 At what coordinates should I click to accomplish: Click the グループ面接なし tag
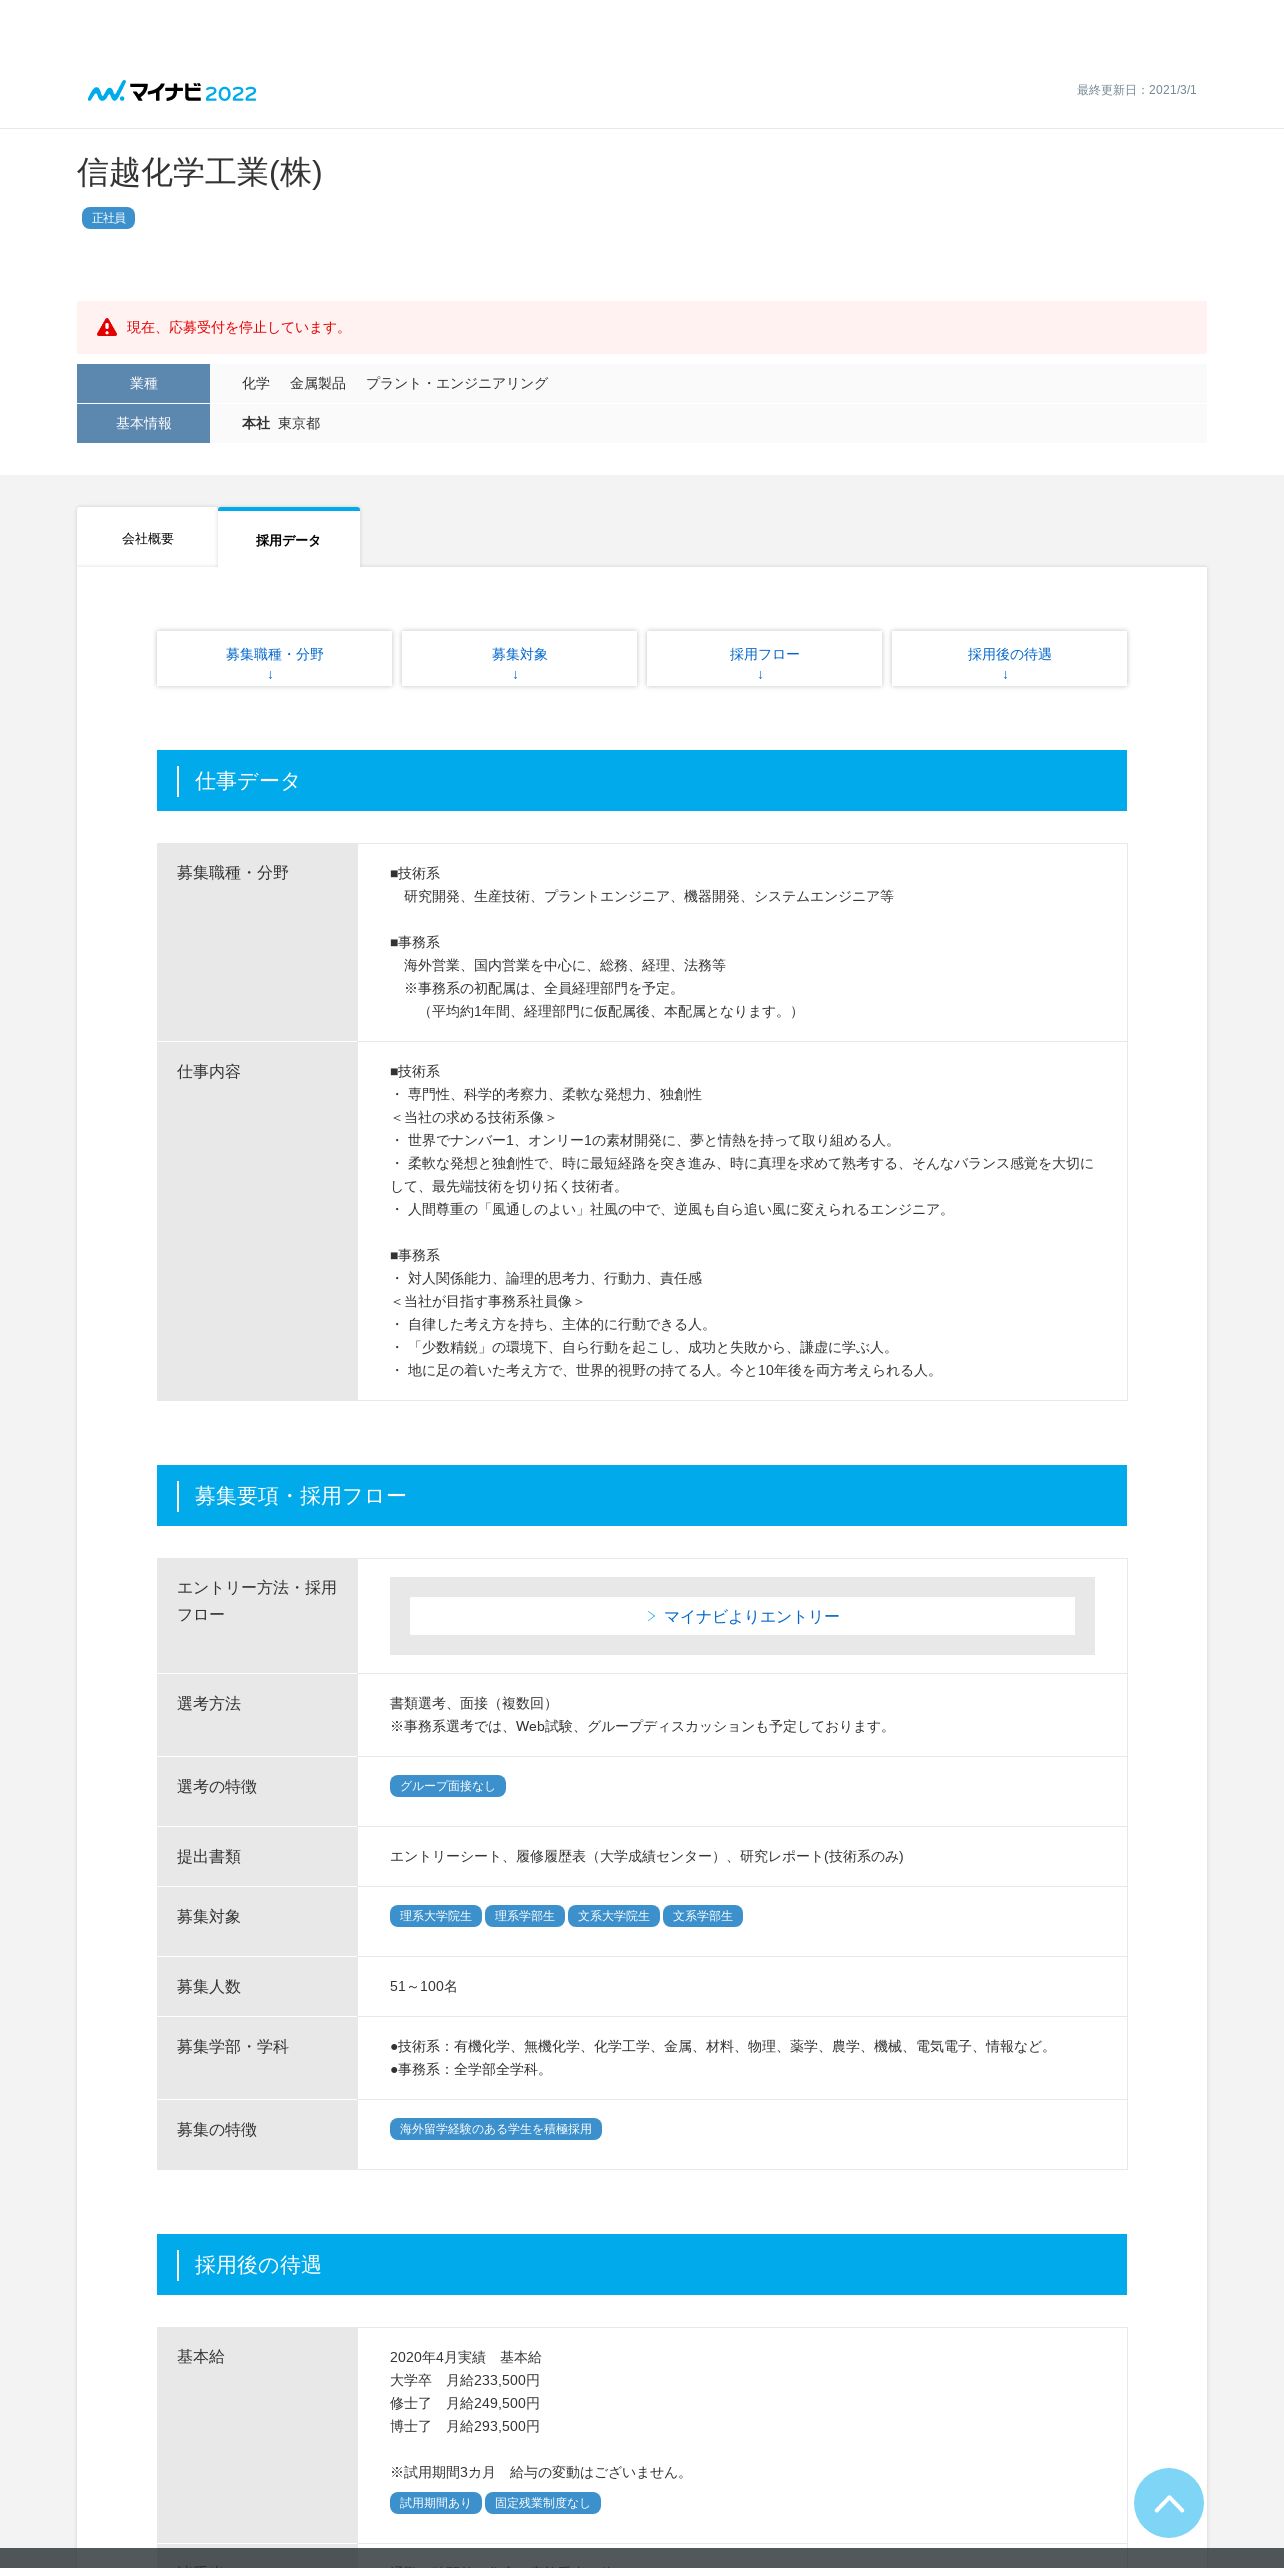click(447, 1786)
